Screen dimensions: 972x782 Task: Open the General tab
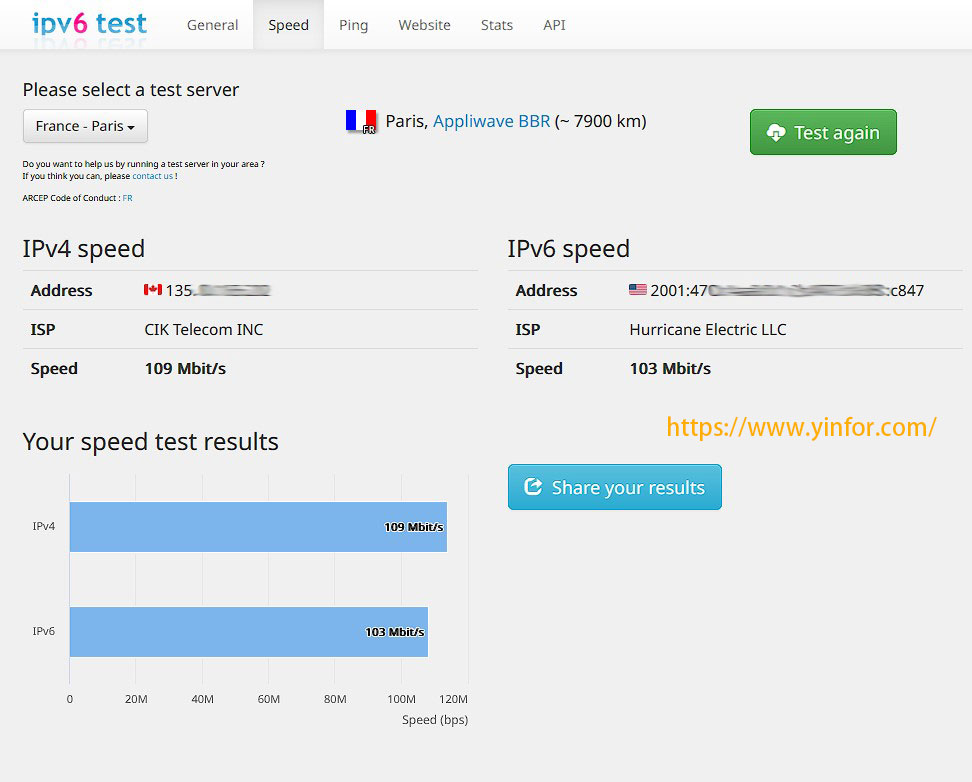tap(212, 25)
